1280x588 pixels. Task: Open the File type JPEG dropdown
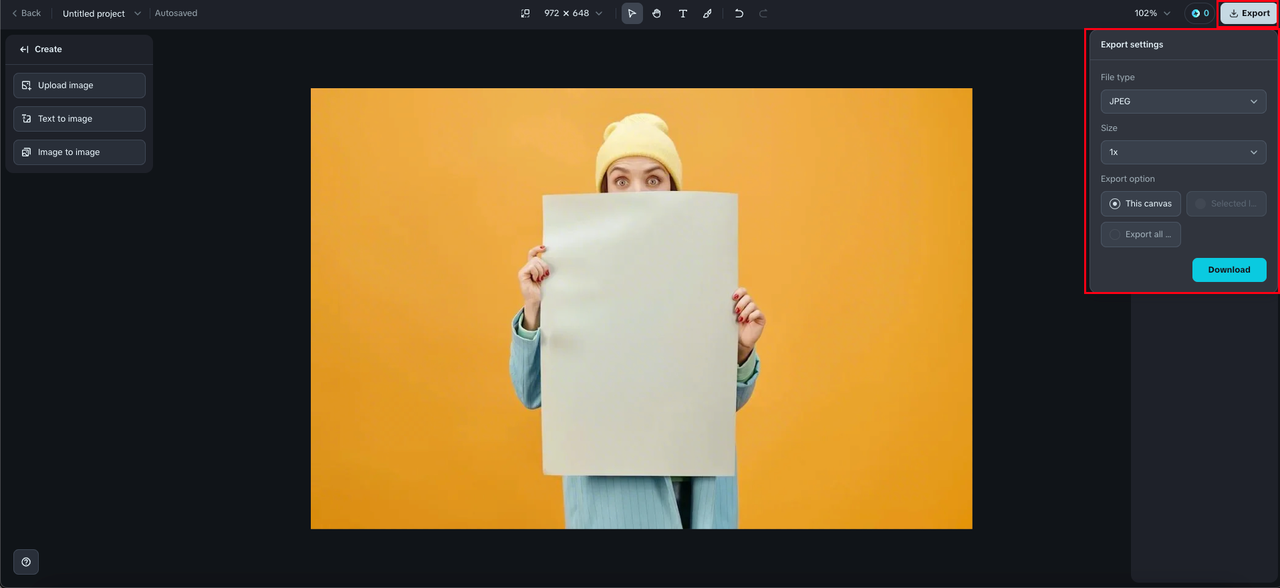(1183, 101)
